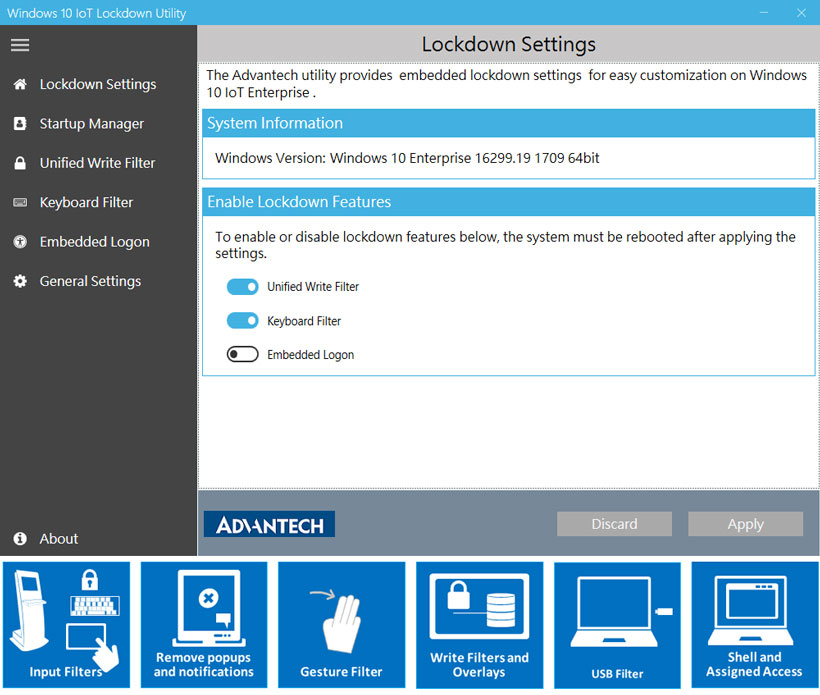
Task: Click the gear icon for General Settings
Action: 20,281
